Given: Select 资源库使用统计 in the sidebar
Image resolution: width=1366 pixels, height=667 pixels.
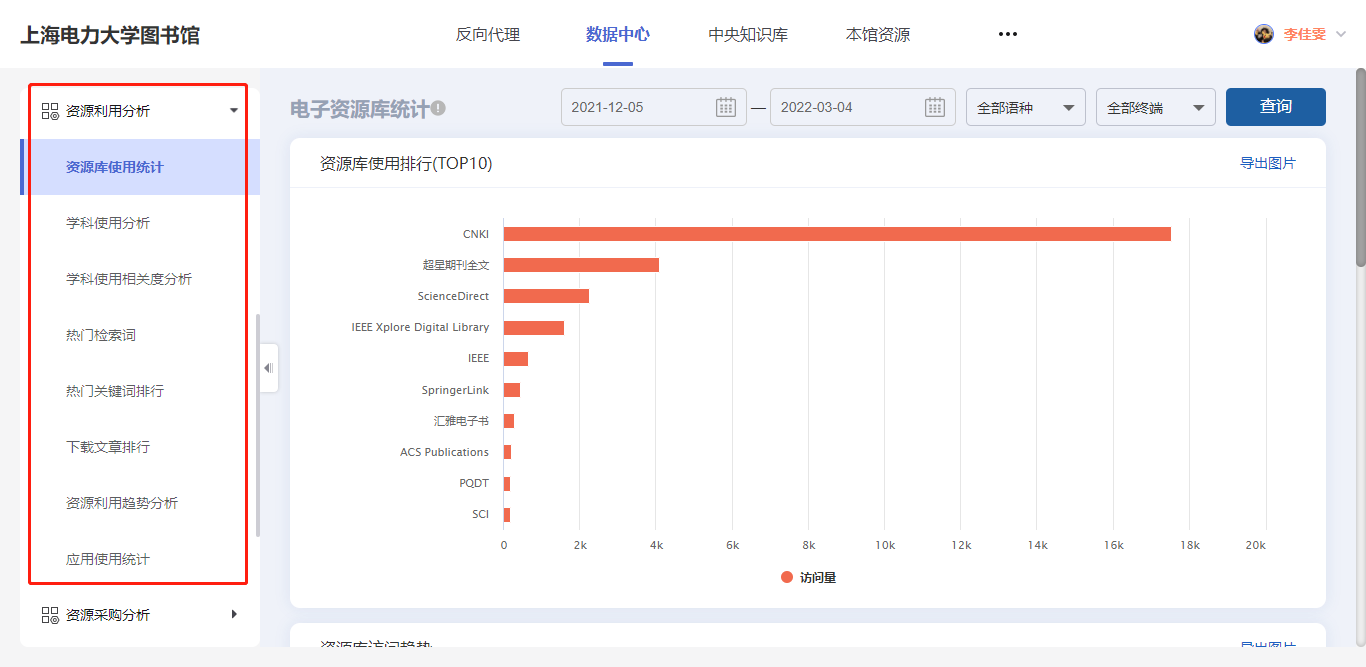Looking at the screenshot, I should coord(140,167).
